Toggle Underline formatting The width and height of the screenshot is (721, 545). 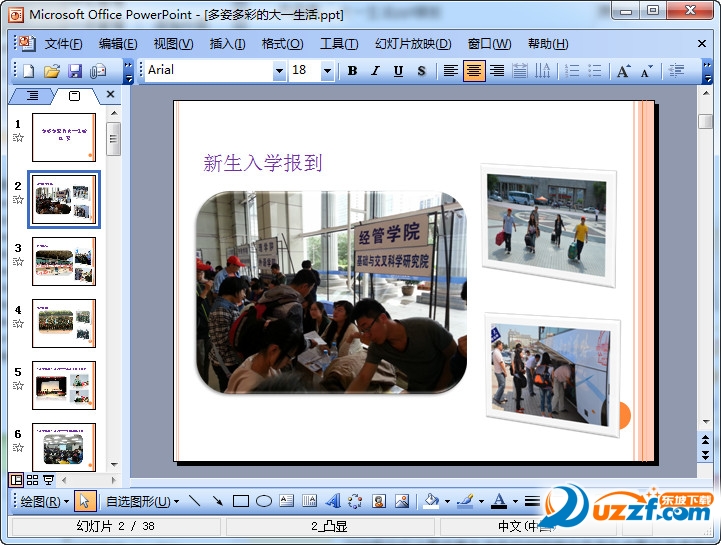click(398, 71)
